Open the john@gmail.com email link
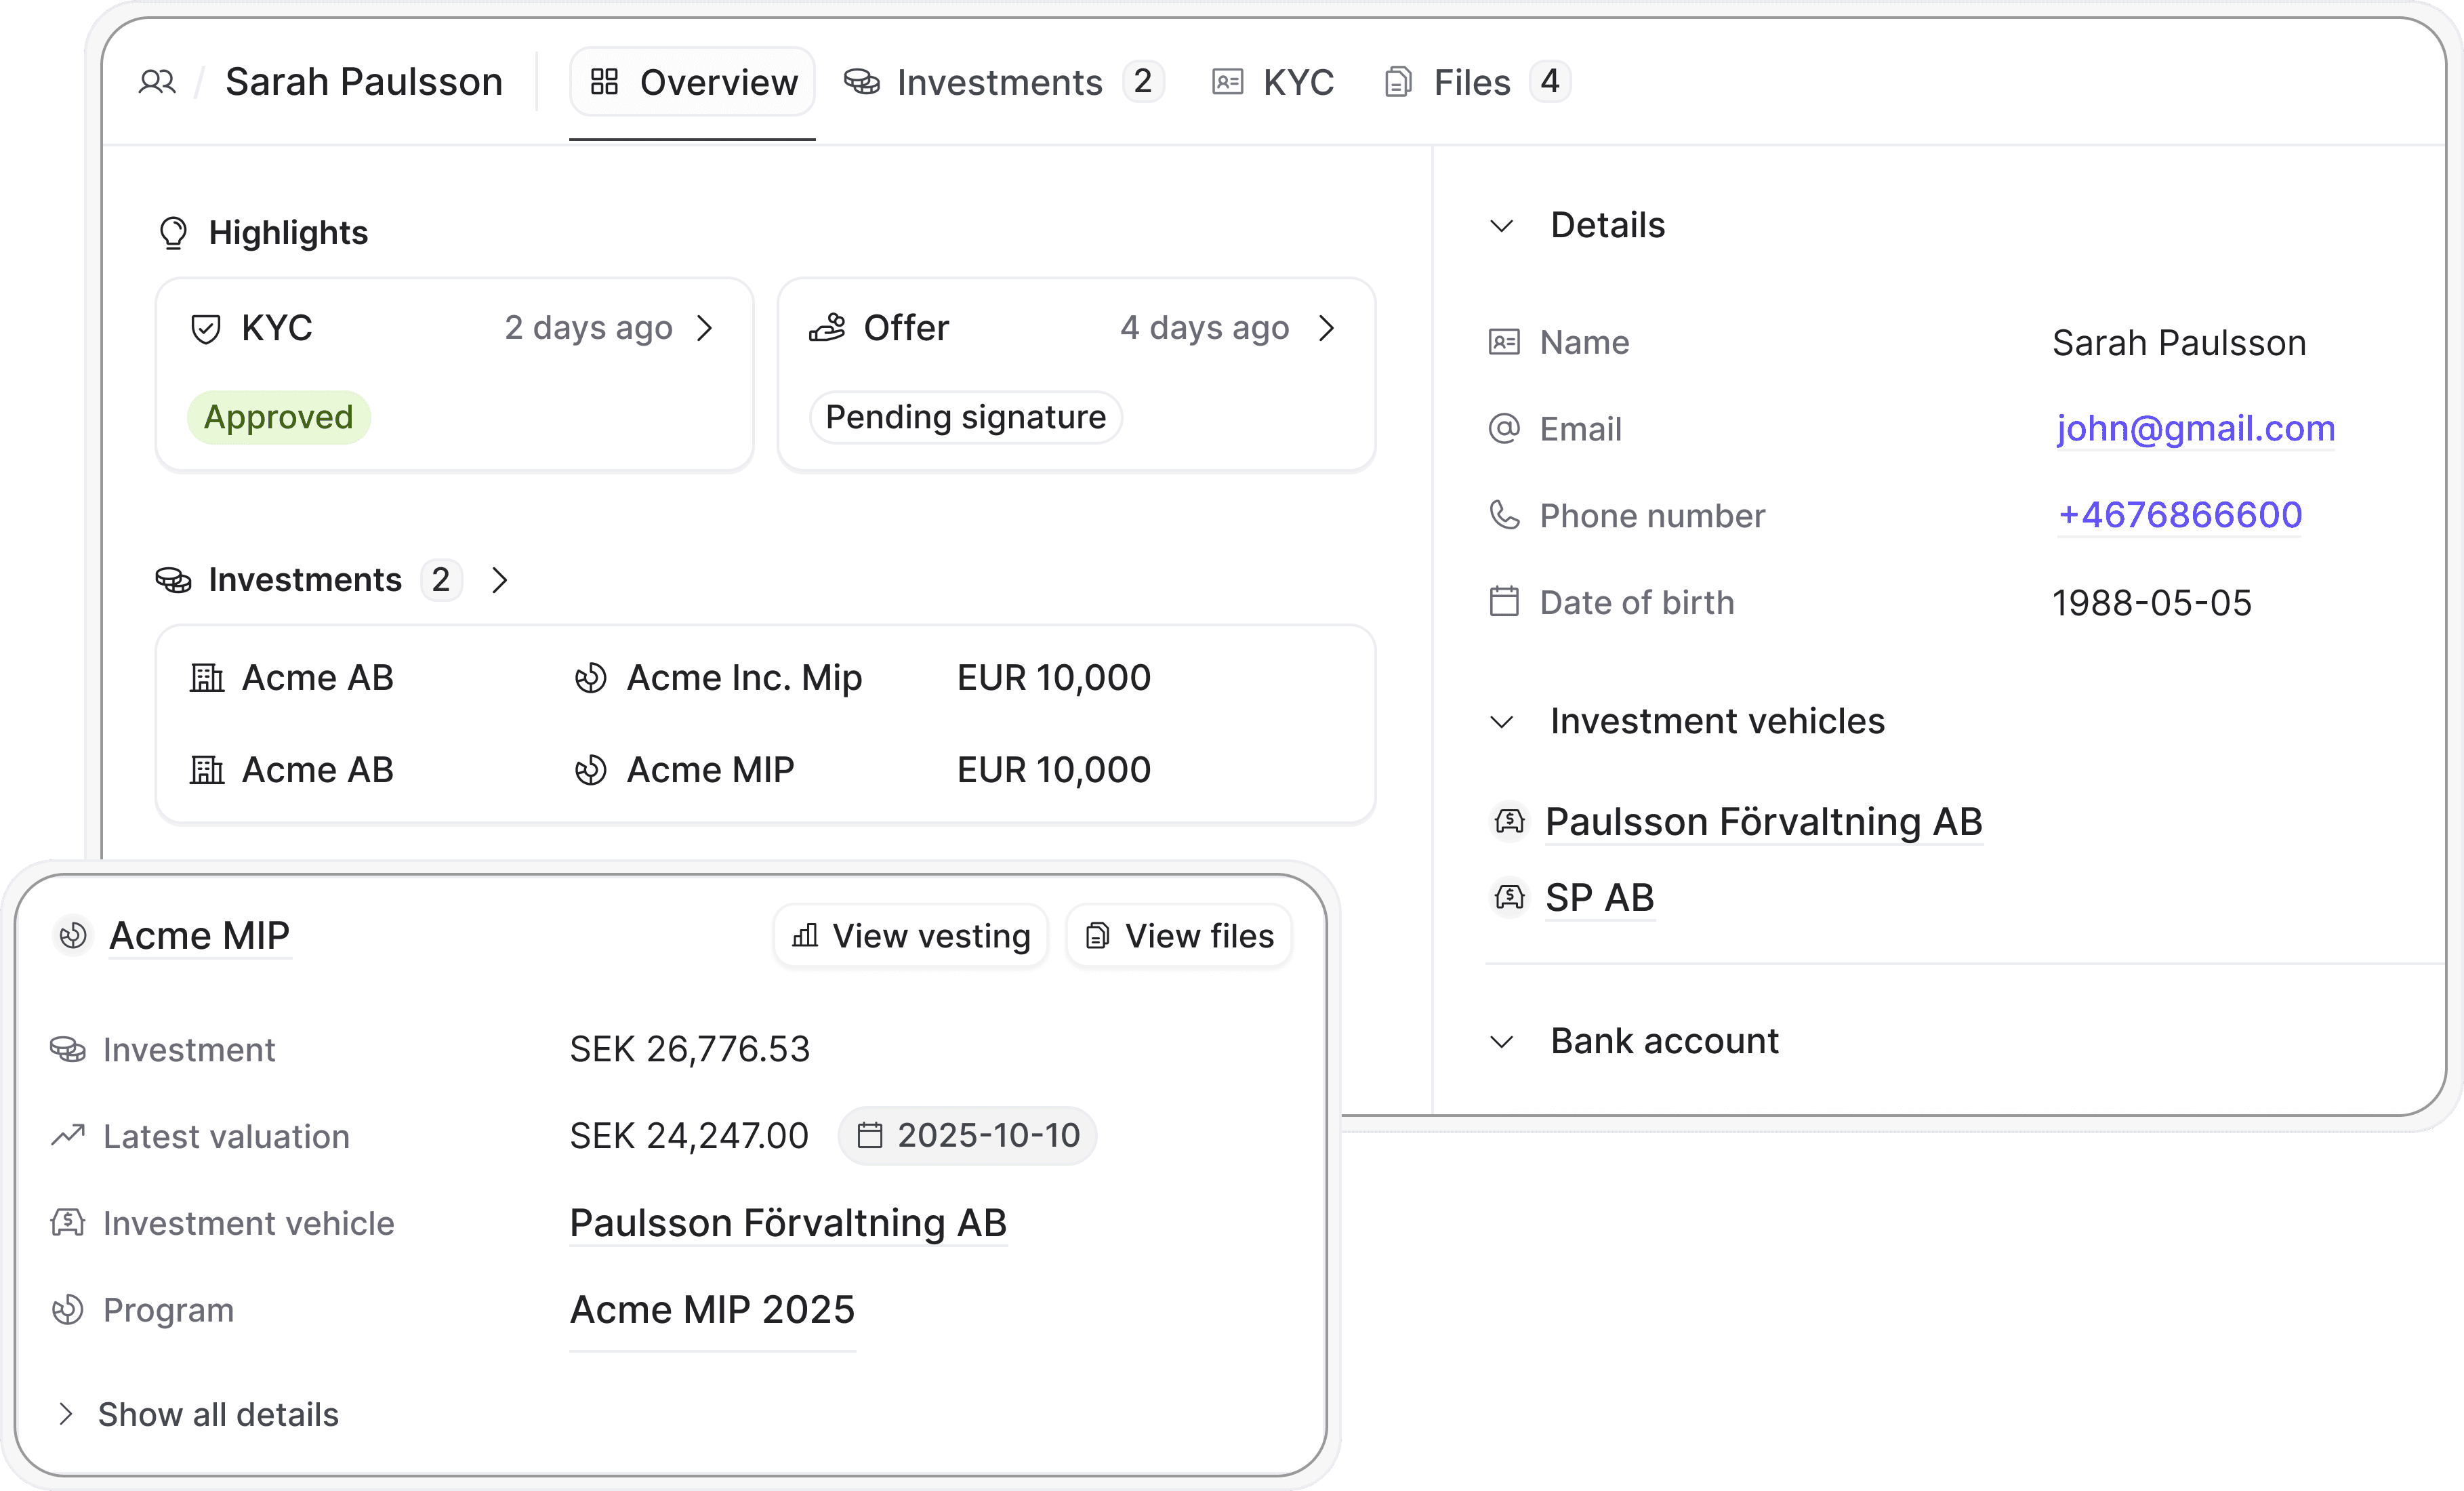The image size is (2464, 1491). [x=2195, y=429]
